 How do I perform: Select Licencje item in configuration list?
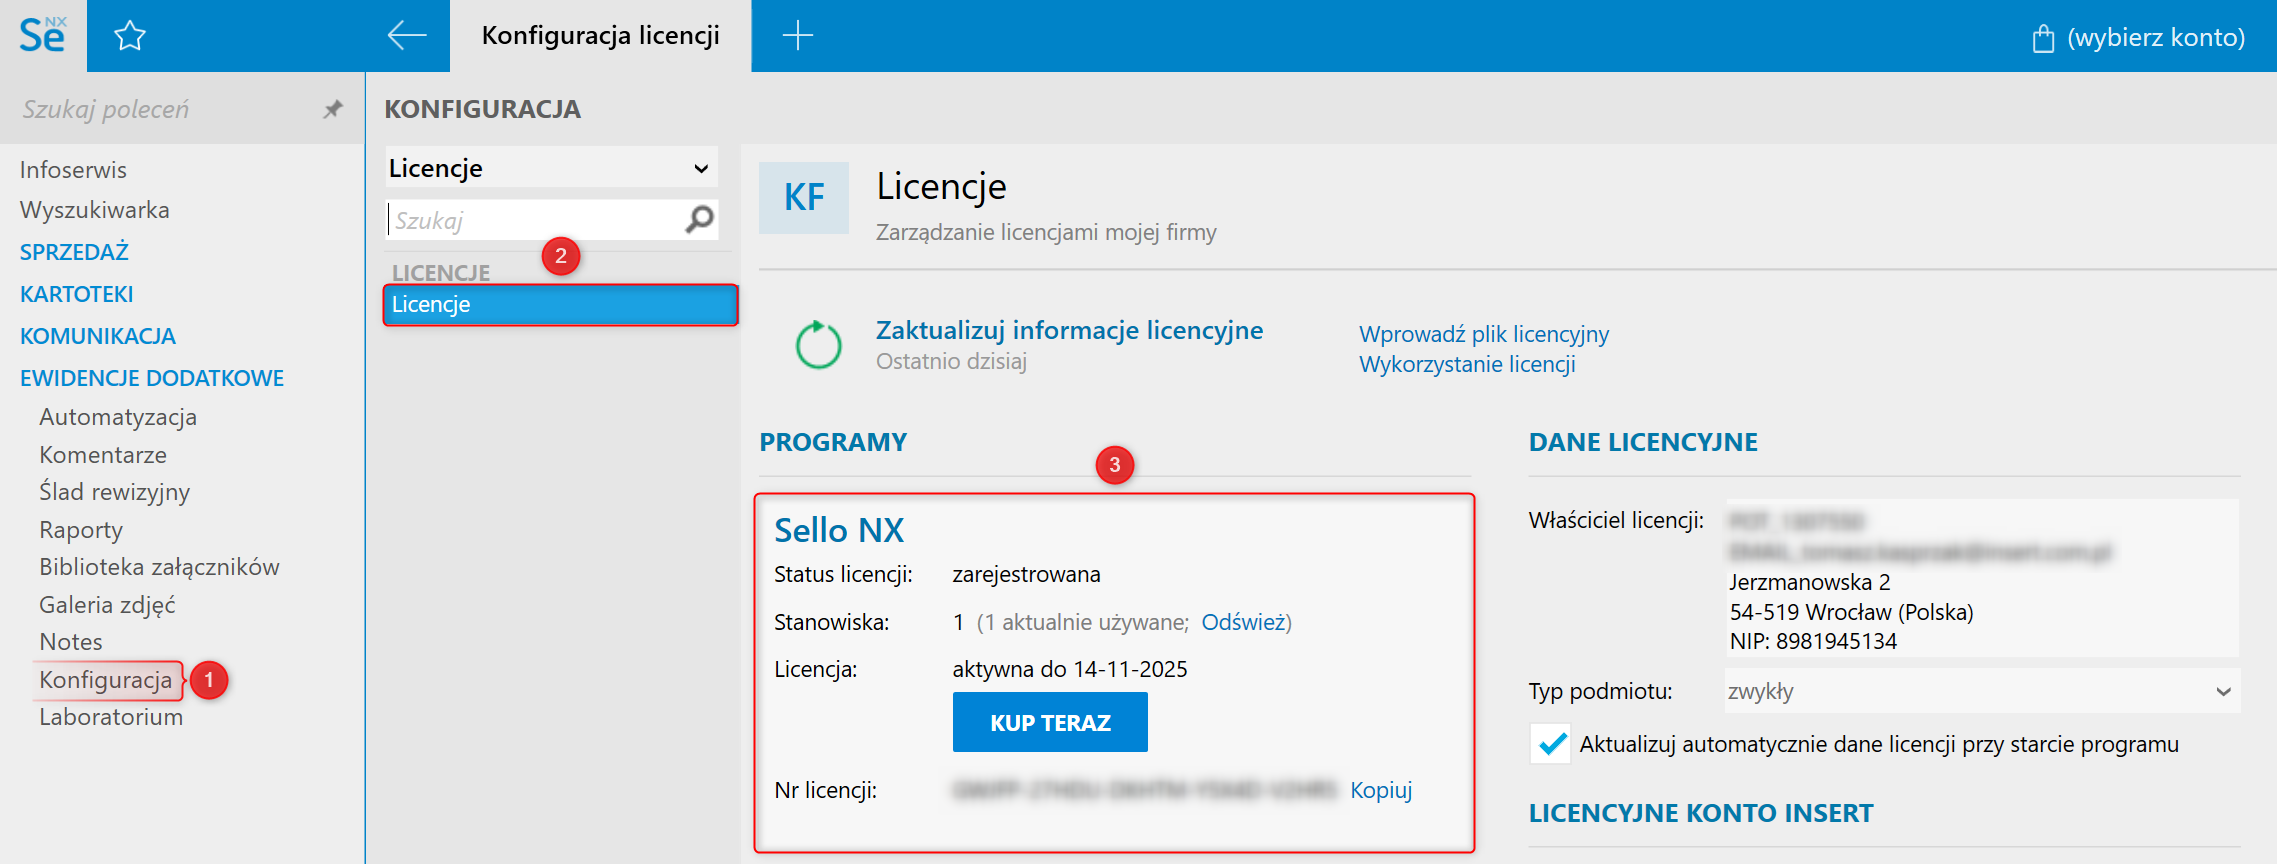pos(560,305)
